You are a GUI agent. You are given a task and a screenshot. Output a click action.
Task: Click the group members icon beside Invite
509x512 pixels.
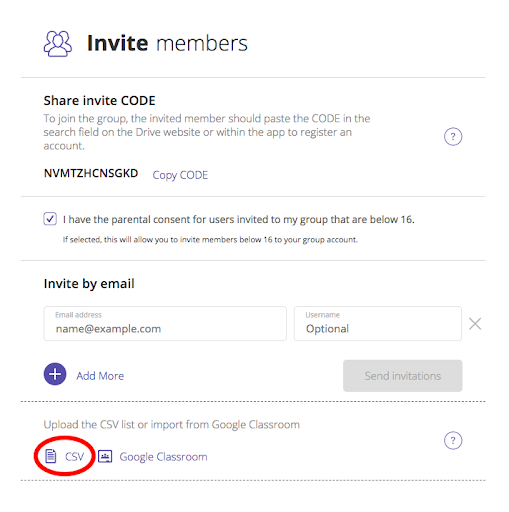58,44
